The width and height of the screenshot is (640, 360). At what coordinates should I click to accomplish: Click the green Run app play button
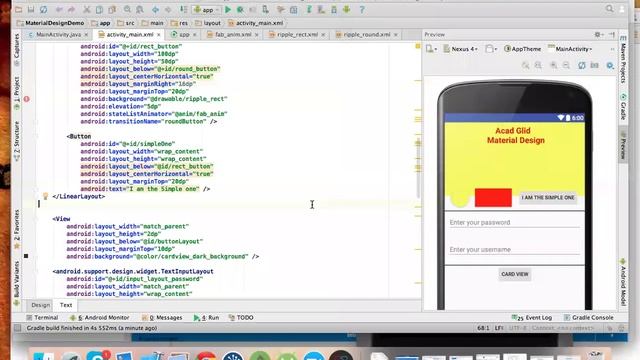click(x=228, y=9)
